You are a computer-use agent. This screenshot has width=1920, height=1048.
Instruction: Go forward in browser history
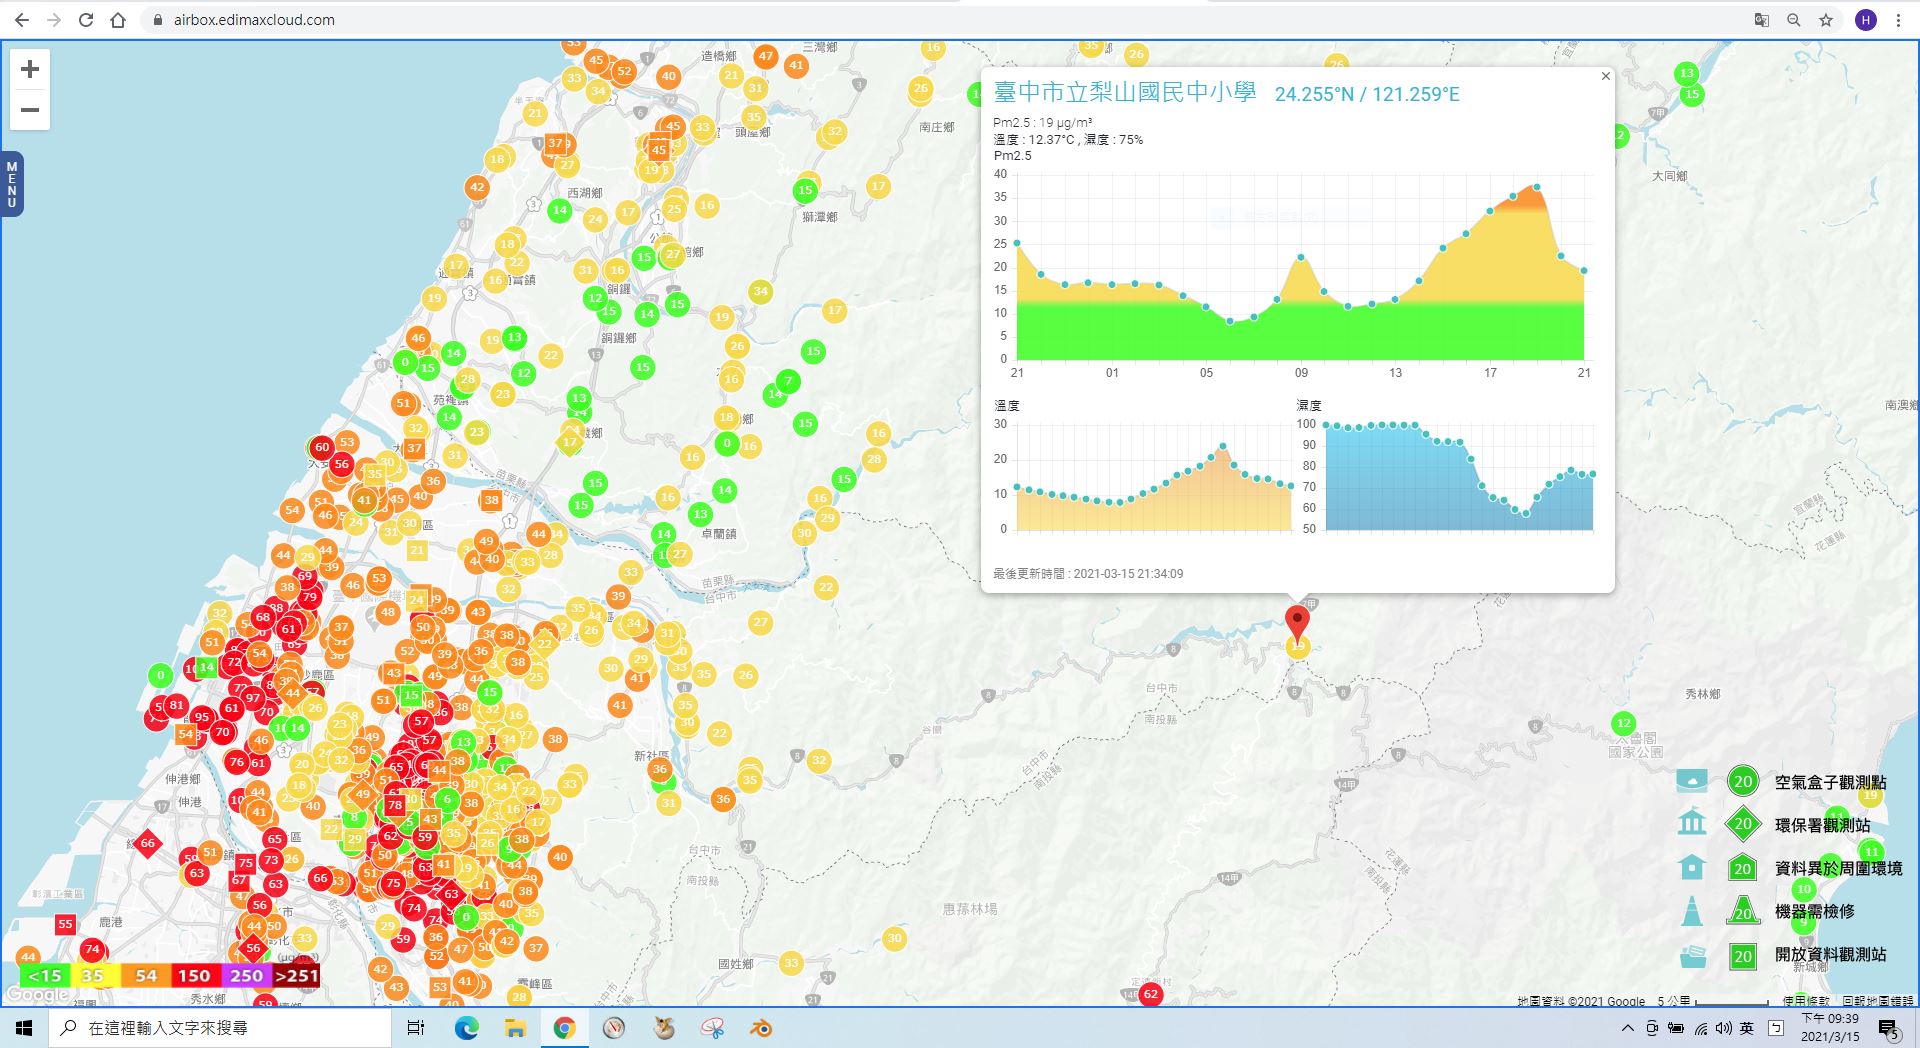point(54,20)
